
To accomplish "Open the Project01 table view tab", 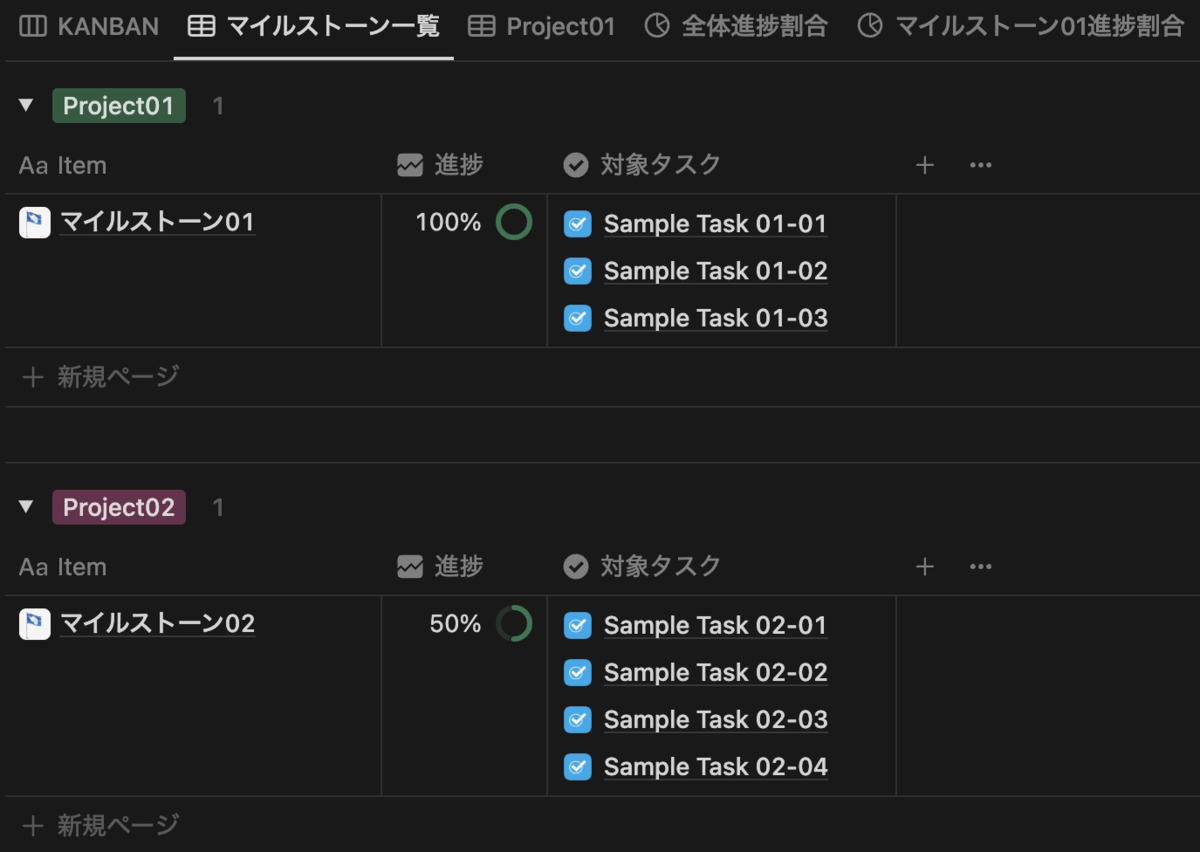I will [542, 26].
